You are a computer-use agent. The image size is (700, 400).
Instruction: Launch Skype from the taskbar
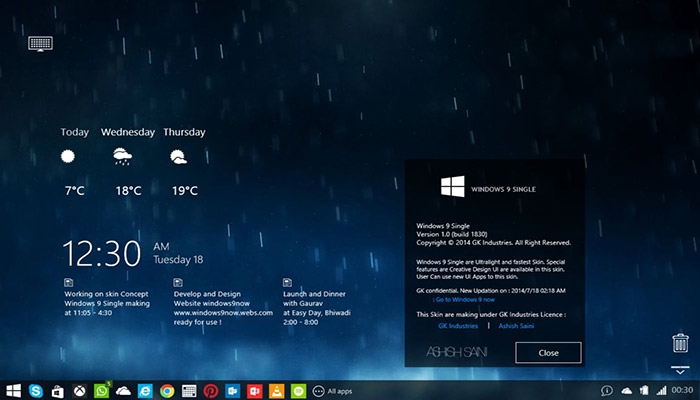pyautogui.click(x=36, y=391)
